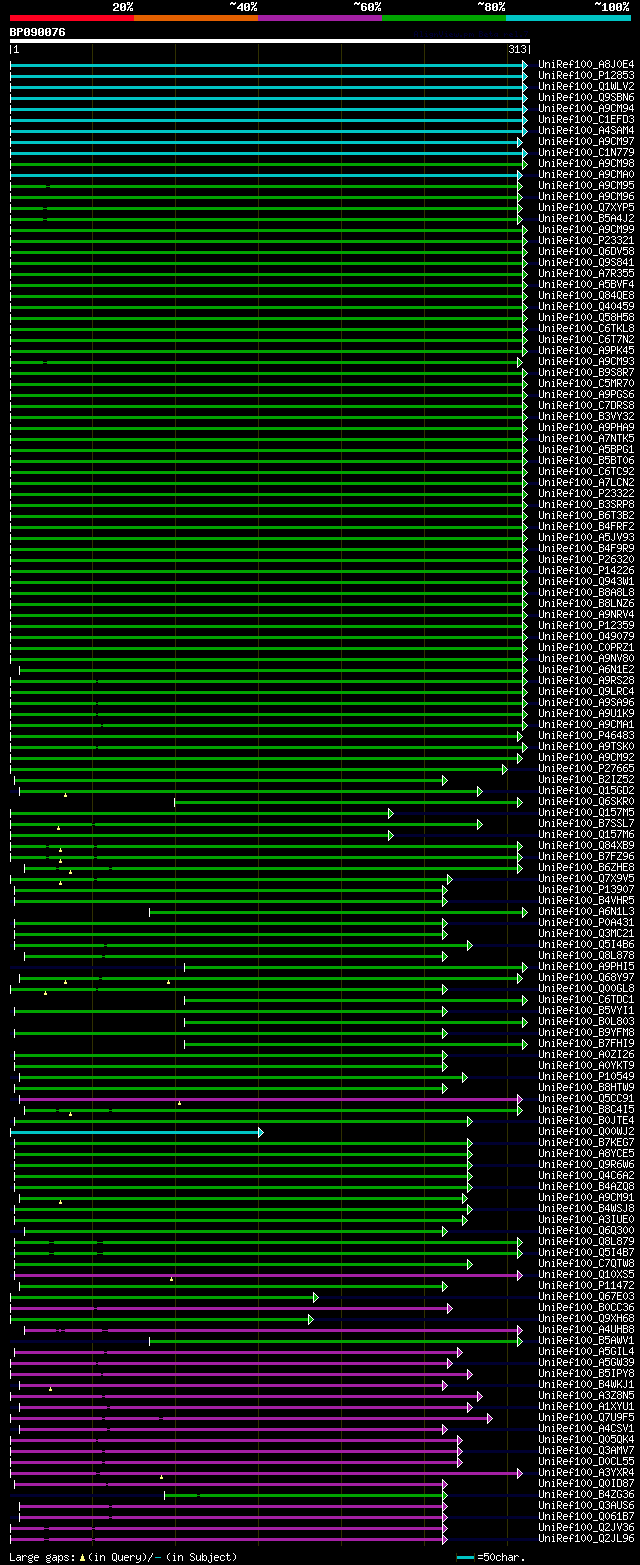Screen dimensions: 640x1565
Task: Open UniRef100_Q7X9V5 entry
Action: tap(586, 879)
